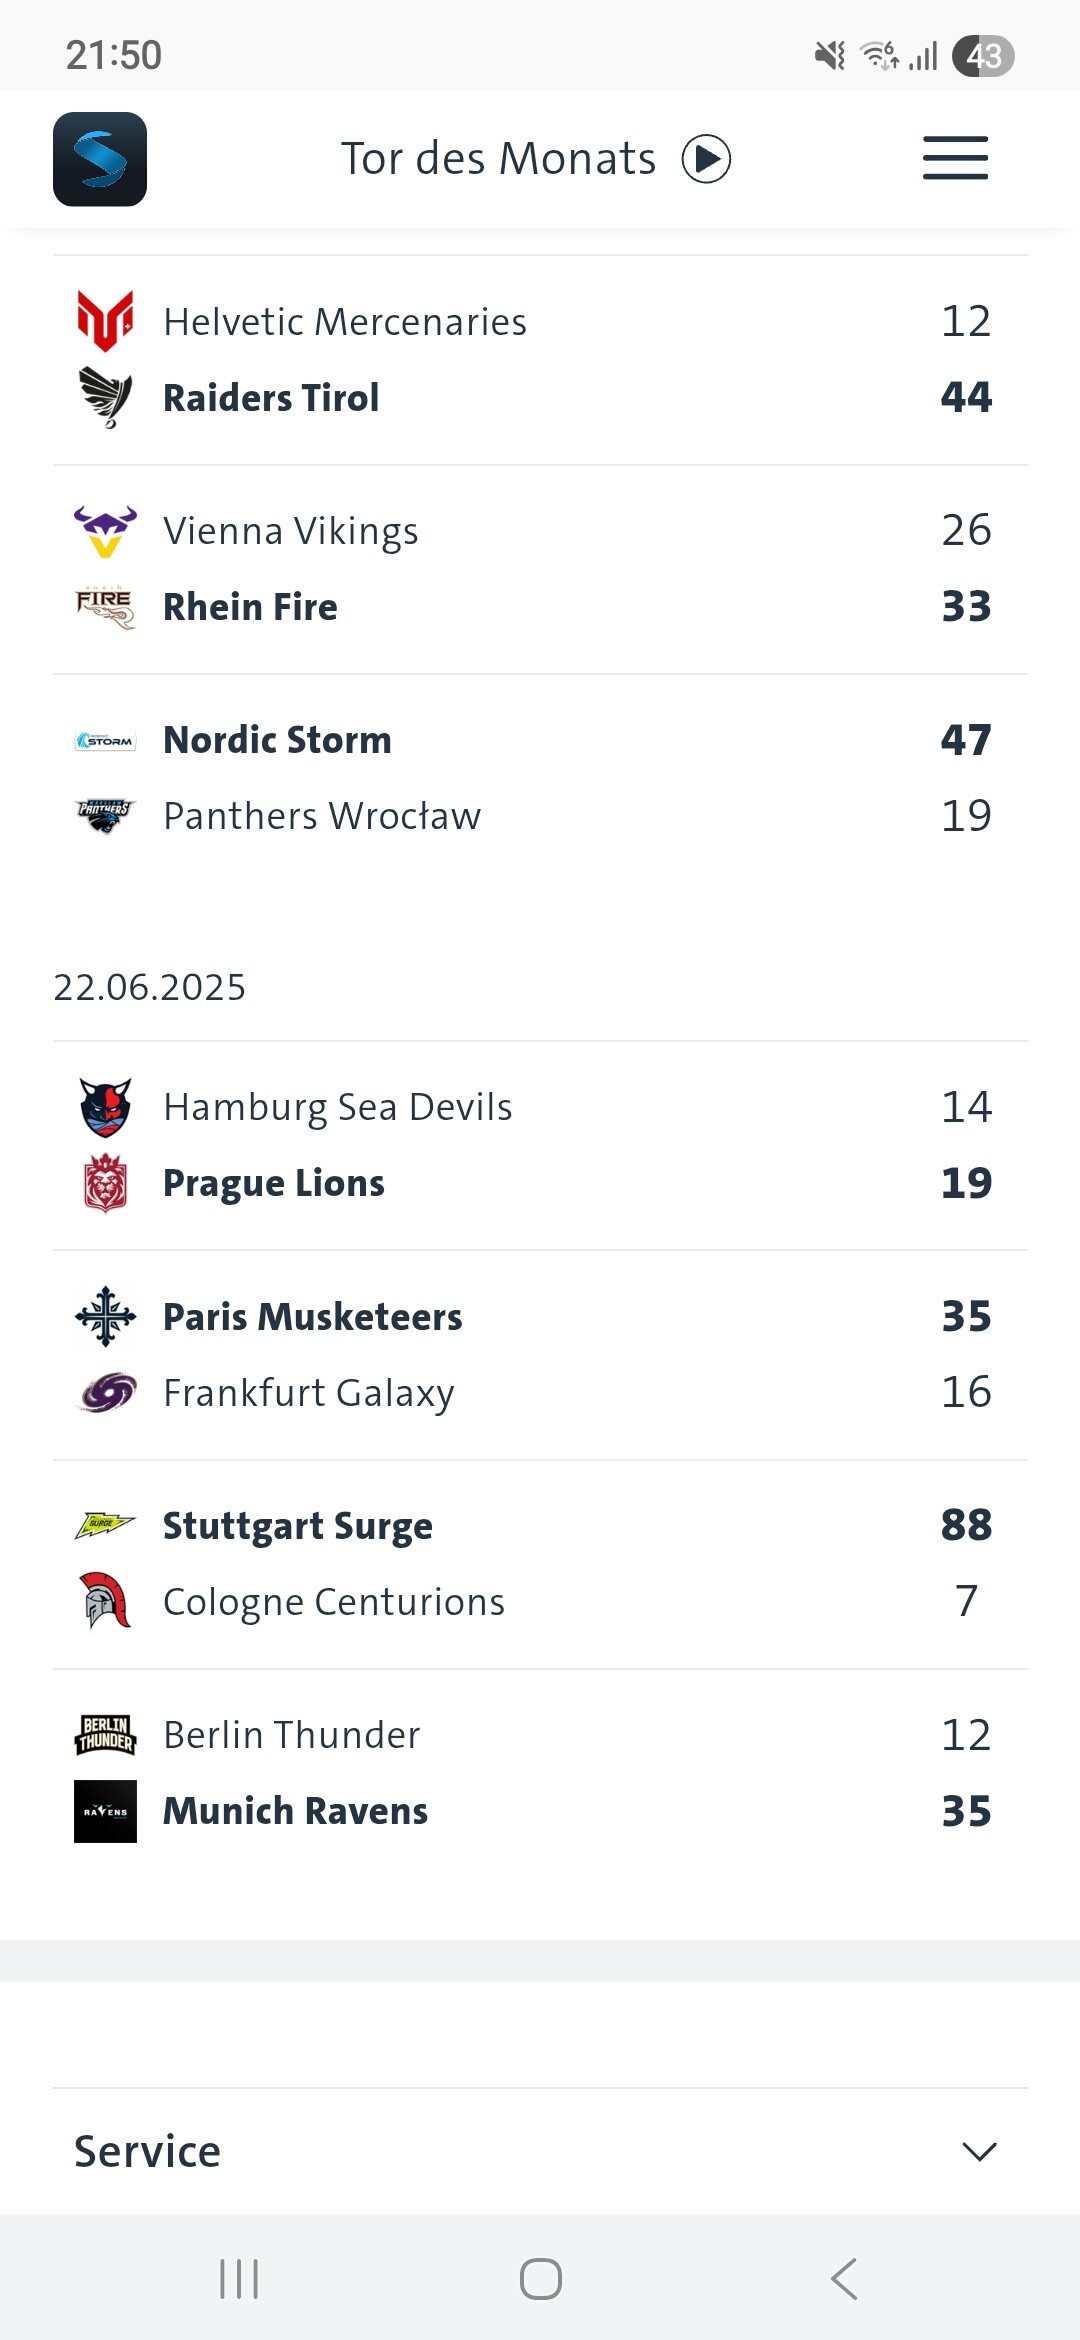Open the Service footer section
Screen dimensions: 1080x2340
coord(148,2151)
